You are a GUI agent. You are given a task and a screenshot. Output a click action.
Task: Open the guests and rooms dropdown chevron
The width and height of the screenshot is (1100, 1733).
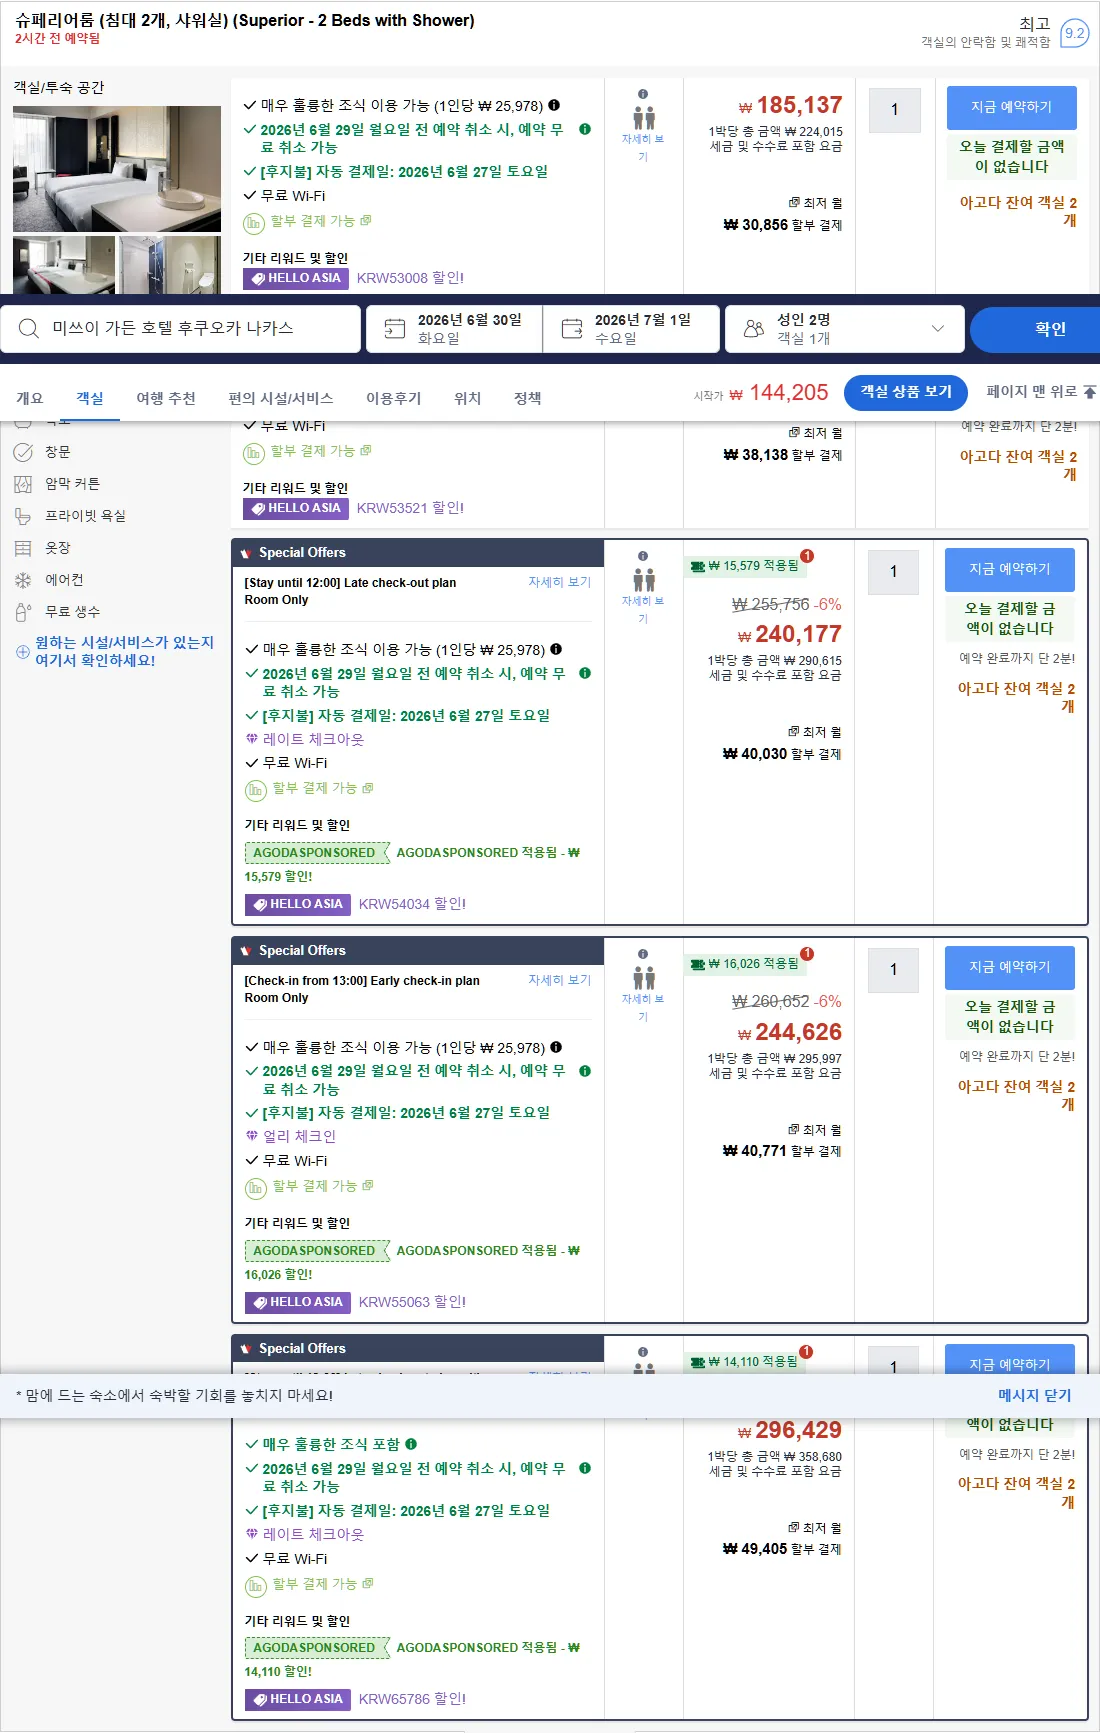click(937, 329)
